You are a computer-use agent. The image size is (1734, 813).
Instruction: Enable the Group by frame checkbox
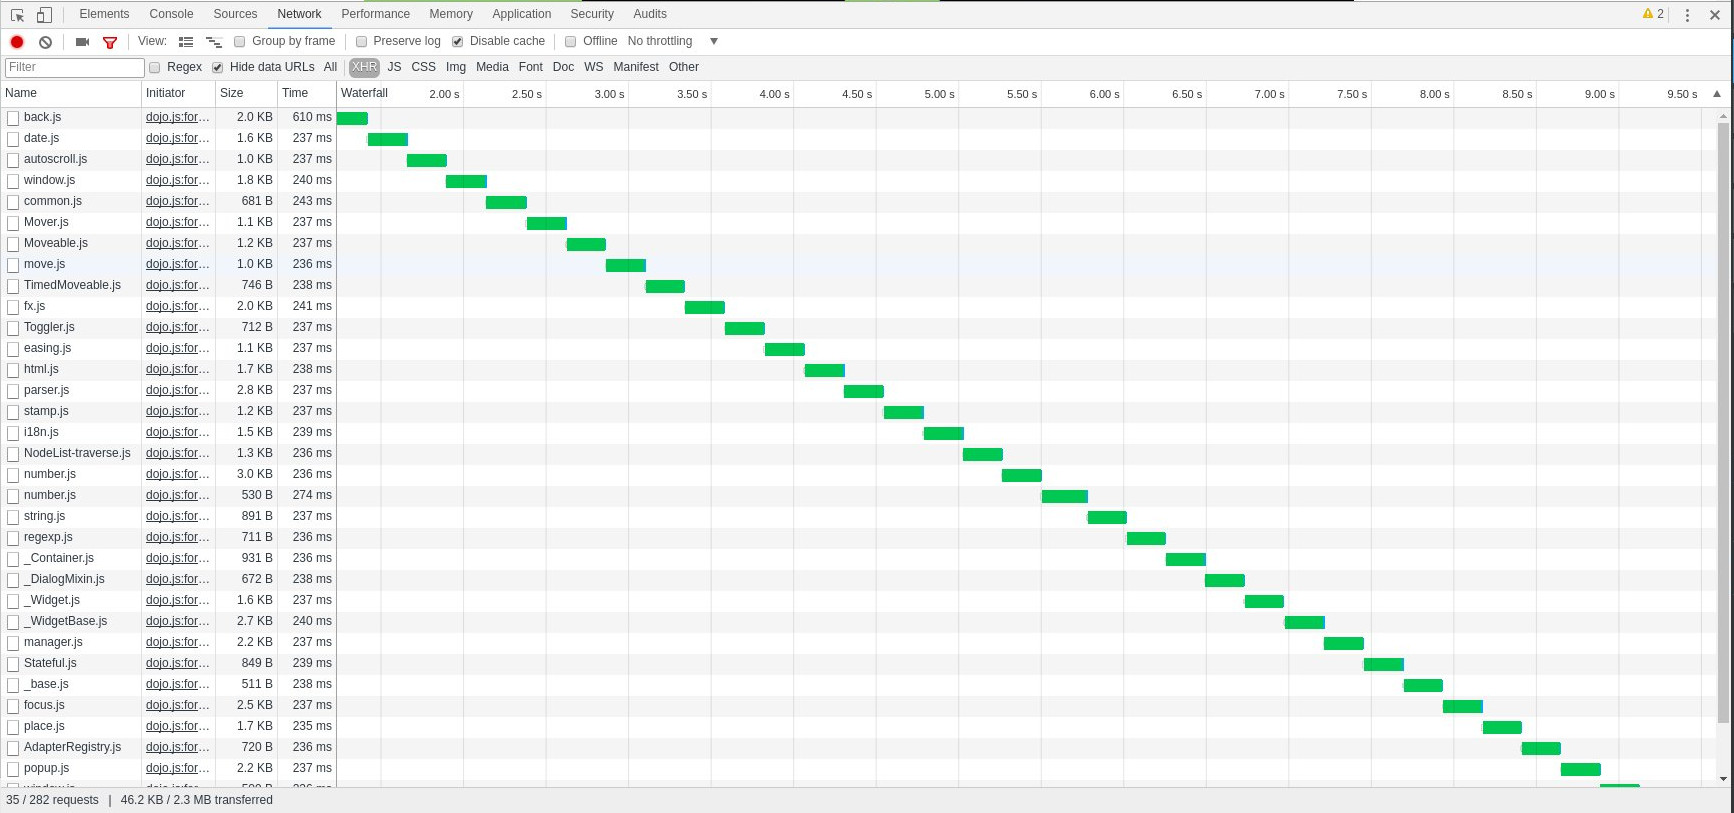[x=240, y=42]
